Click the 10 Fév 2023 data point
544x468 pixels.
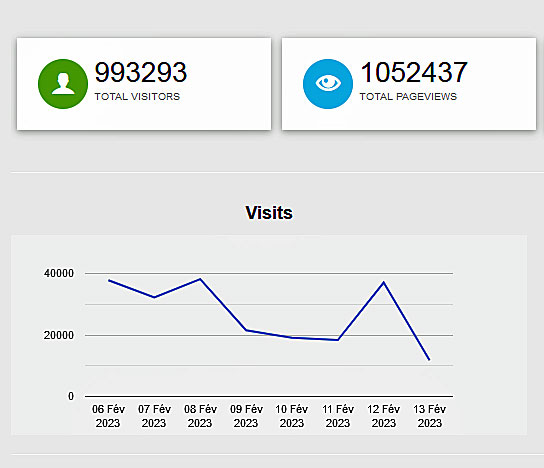[x=292, y=337]
